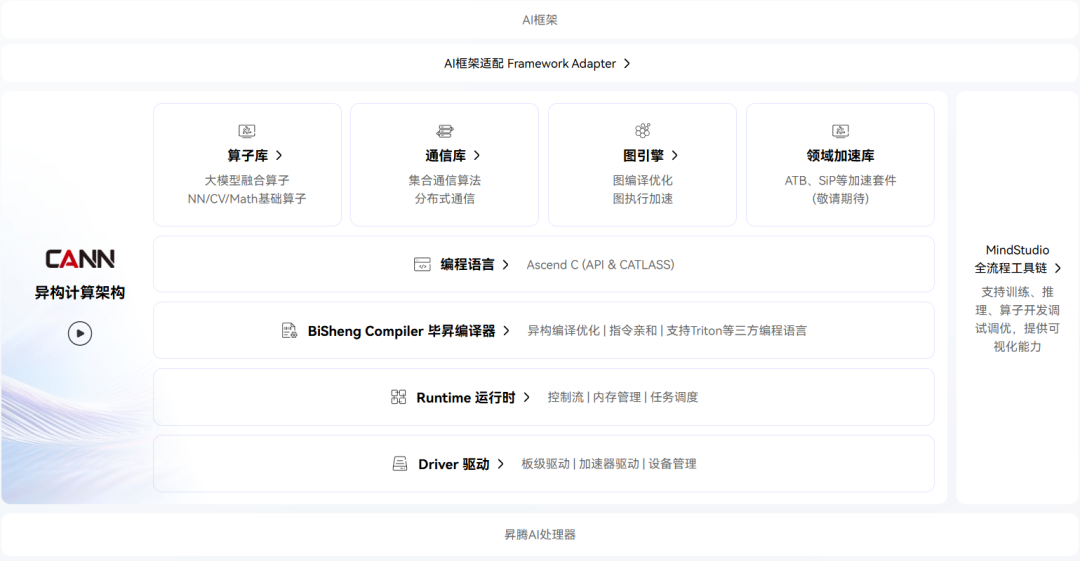Open the 算子库 title link
1080x561 pixels.
(x=247, y=156)
